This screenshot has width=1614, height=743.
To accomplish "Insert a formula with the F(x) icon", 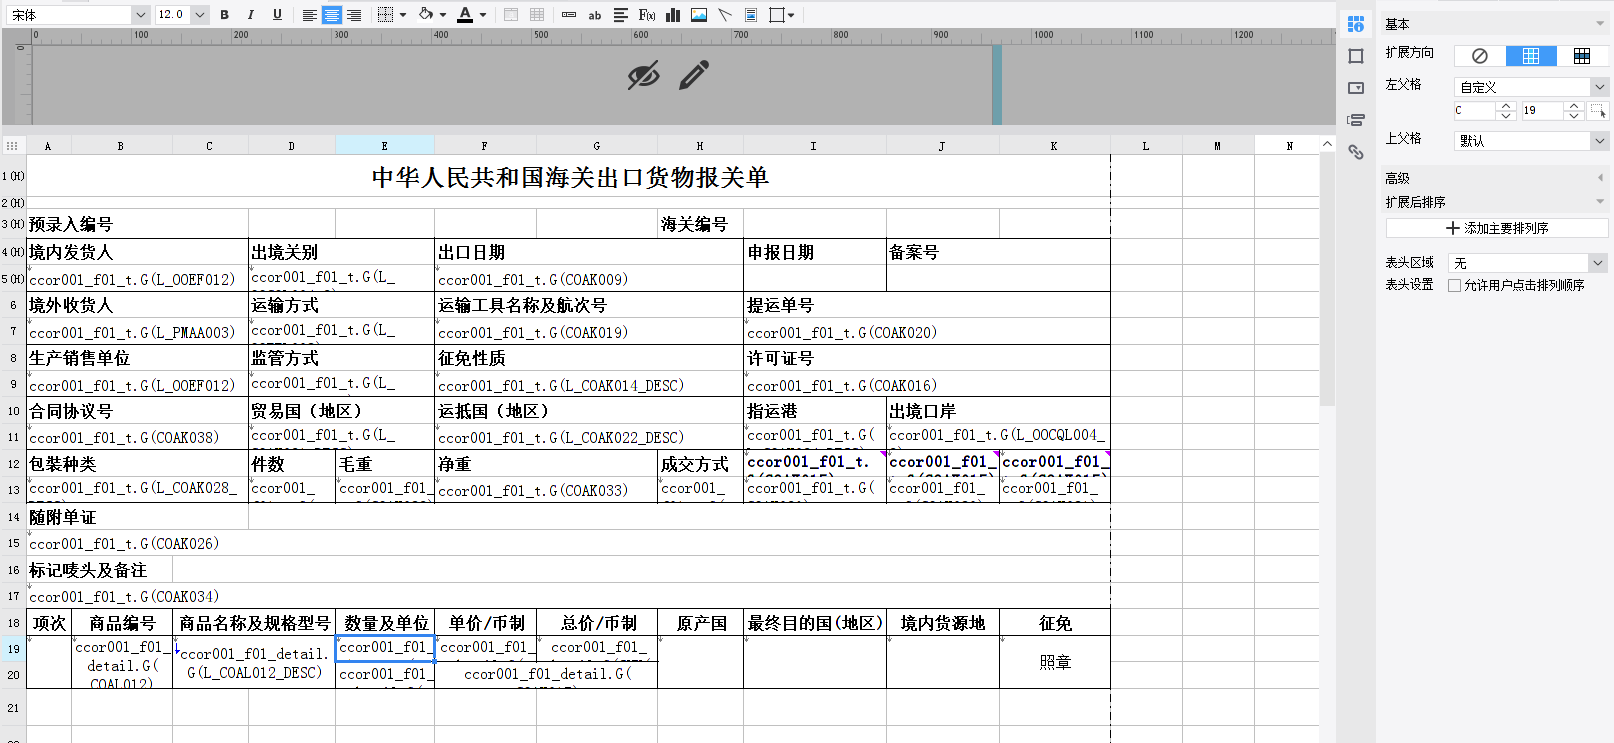I will click(x=647, y=15).
